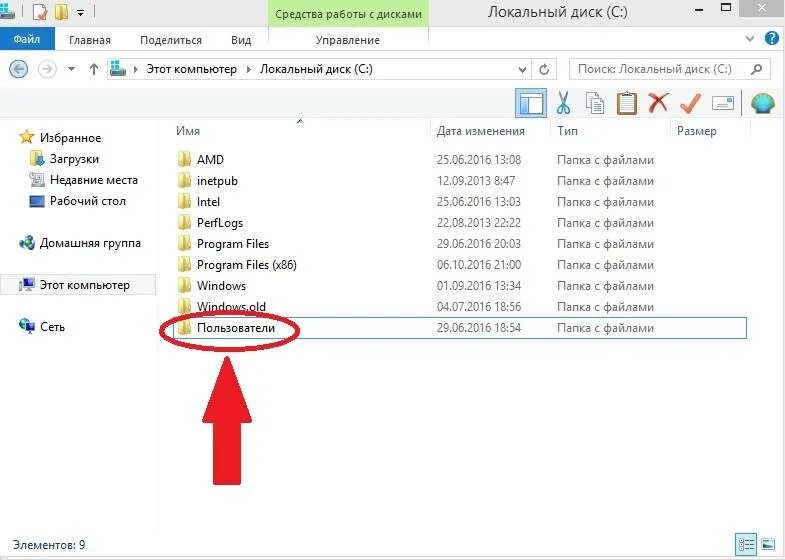This screenshot has width=785, height=560.
Task: Select Сеть in navigation pane
Action: 52,327
